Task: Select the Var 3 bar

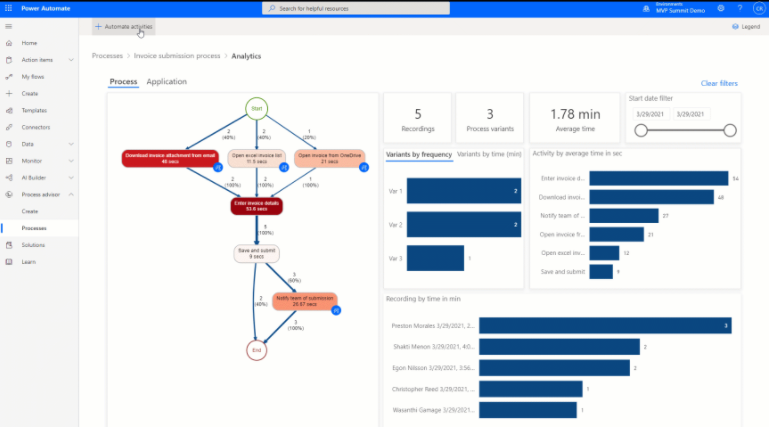Action: (436, 258)
